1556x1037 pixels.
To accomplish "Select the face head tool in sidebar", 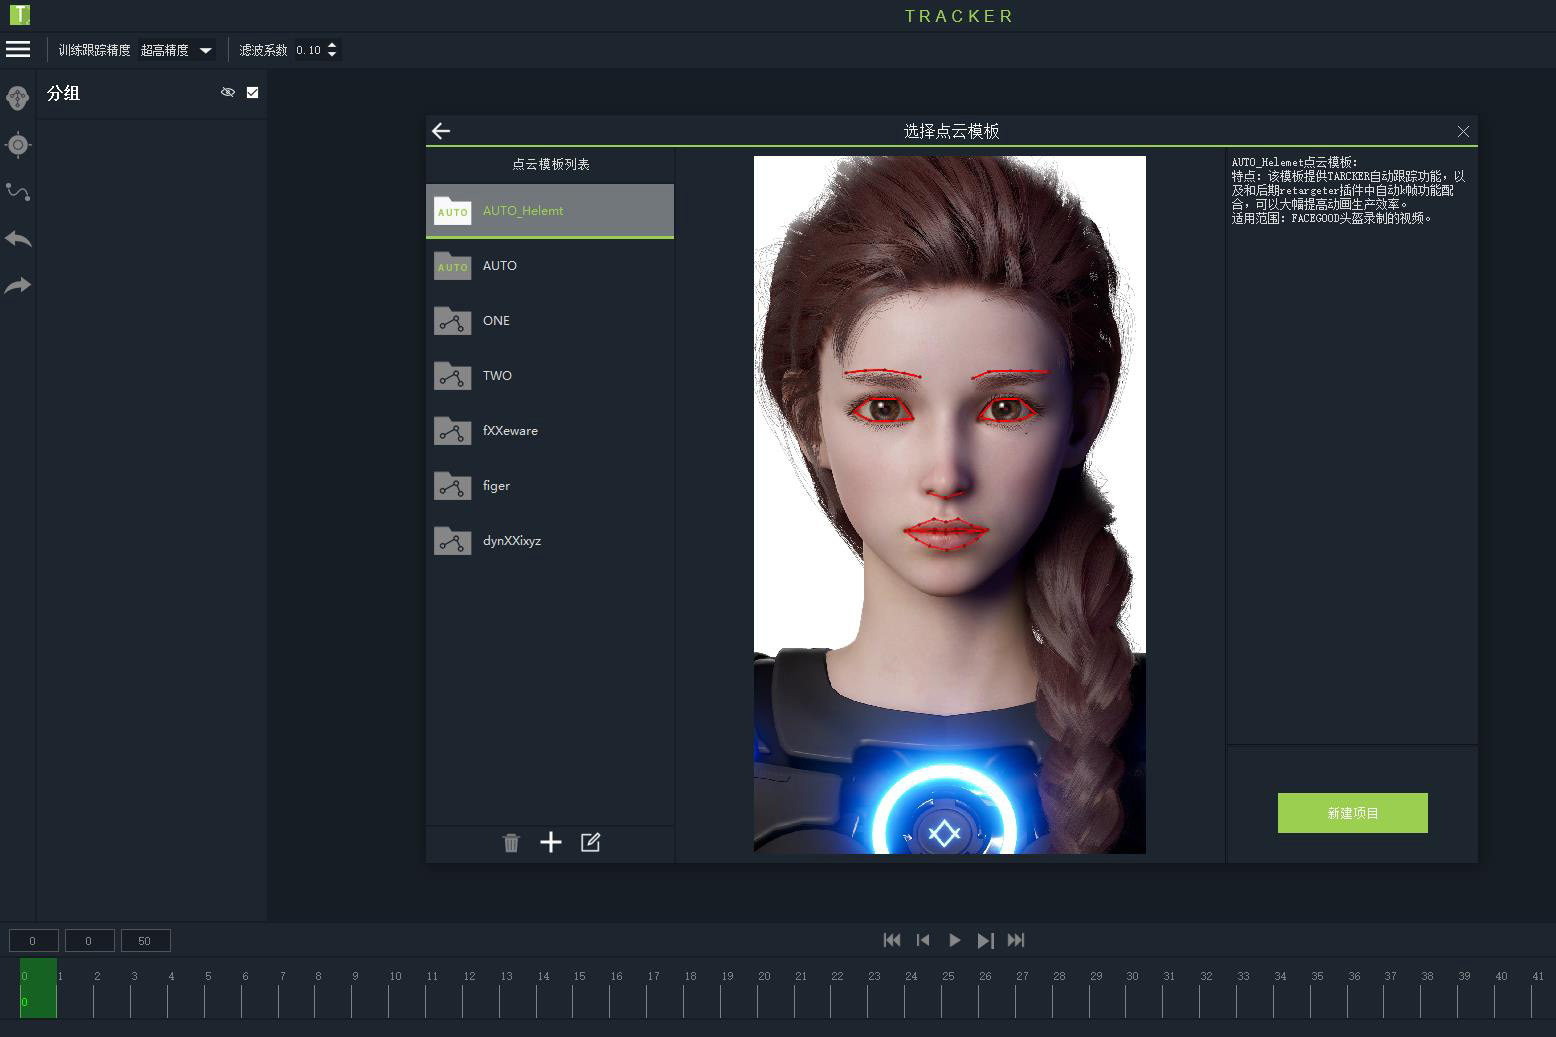I will pos(18,98).
